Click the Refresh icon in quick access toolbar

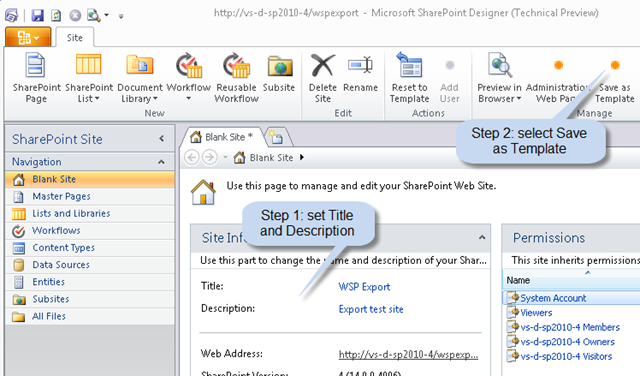56,16
